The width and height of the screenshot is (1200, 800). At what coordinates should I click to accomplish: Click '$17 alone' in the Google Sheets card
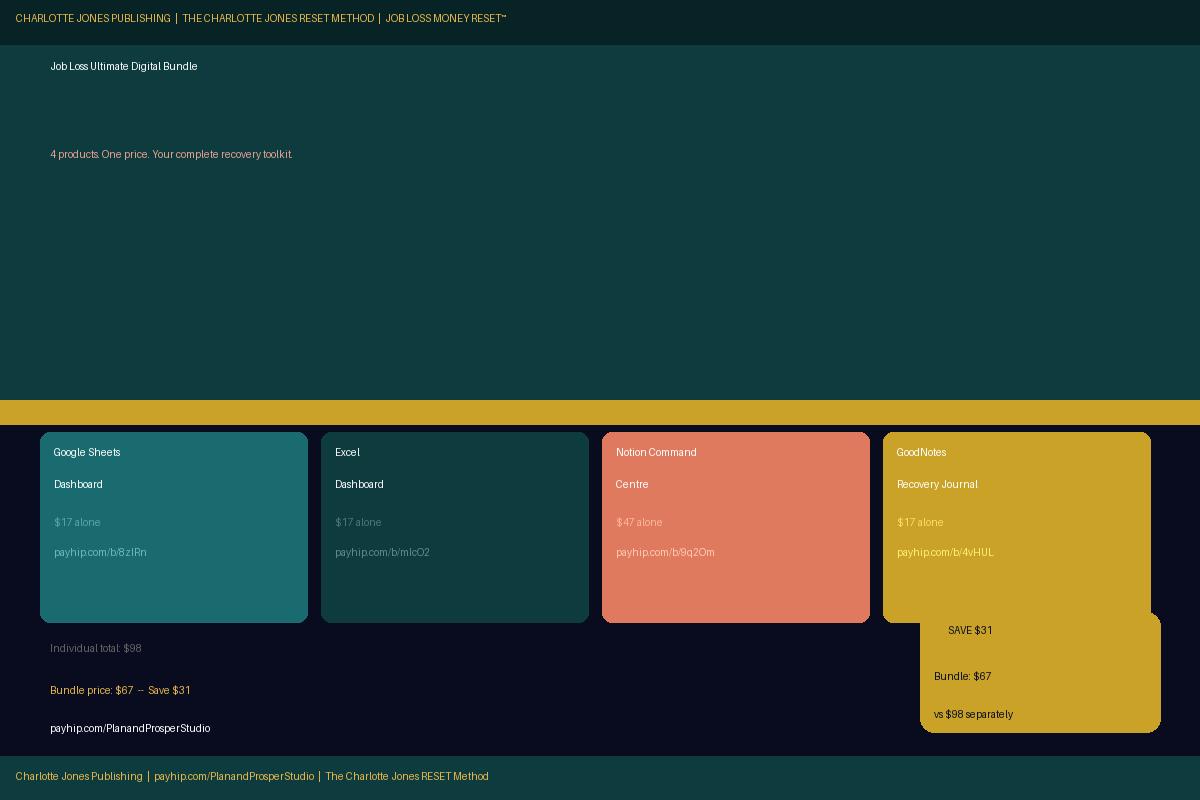pyautogui.click(x=77, y=522)
